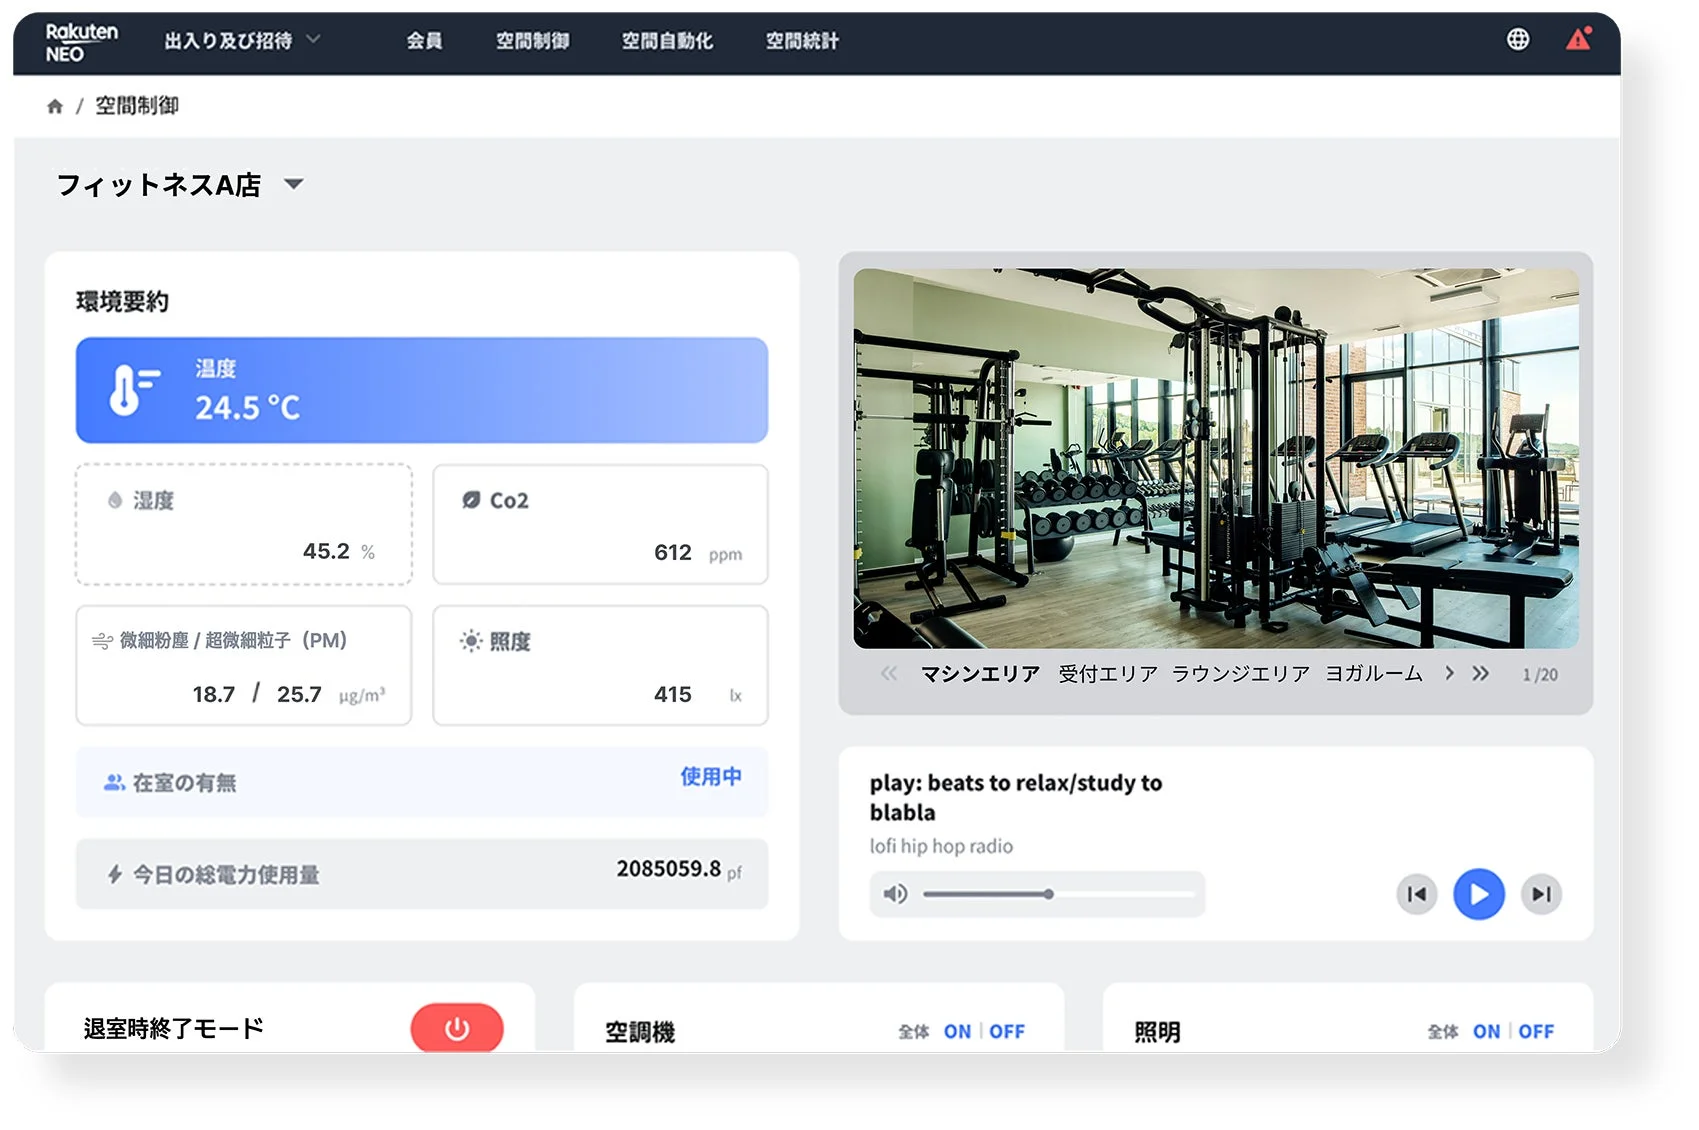Select the PM 18.7 / 25.7 card
Screen dimensions: 1699x1130
pos(244,665)
